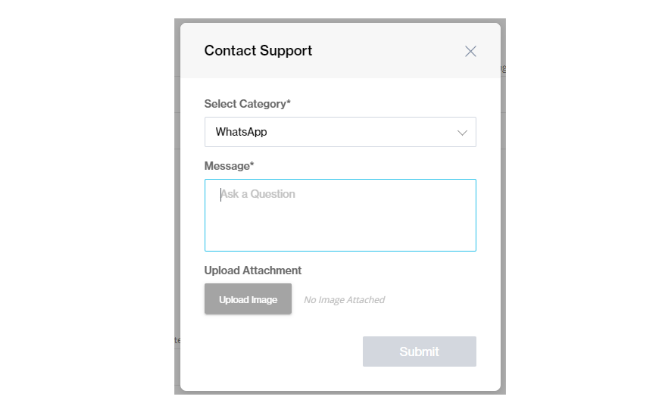
Task: Click dimmed backdrop left of the dialog
Action: [x=177, y=200]
